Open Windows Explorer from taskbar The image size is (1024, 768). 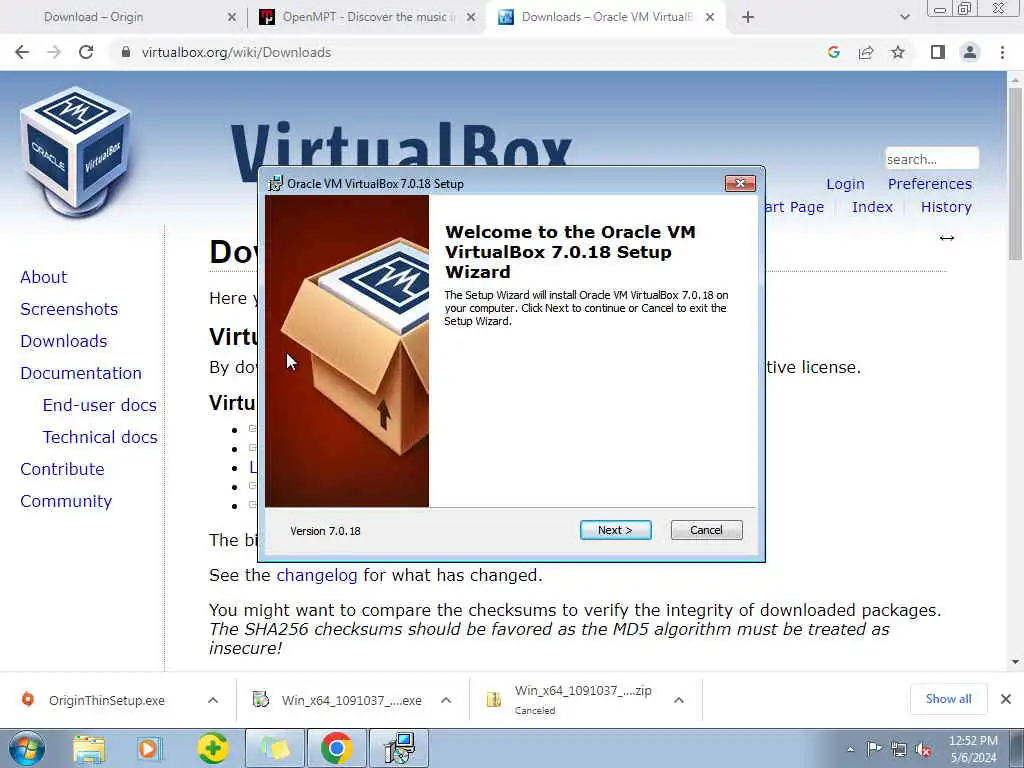pyautogui.click(x=89, y=748)
